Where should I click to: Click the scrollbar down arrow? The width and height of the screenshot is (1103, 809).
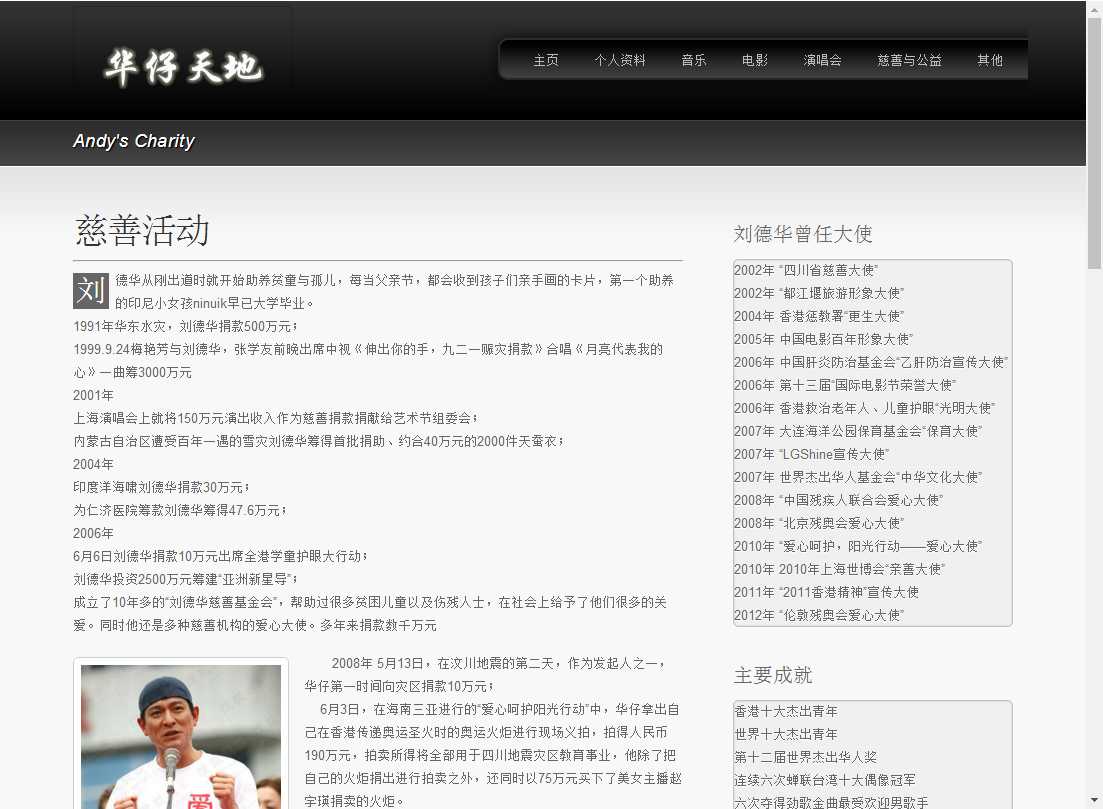click(1094, 801)
